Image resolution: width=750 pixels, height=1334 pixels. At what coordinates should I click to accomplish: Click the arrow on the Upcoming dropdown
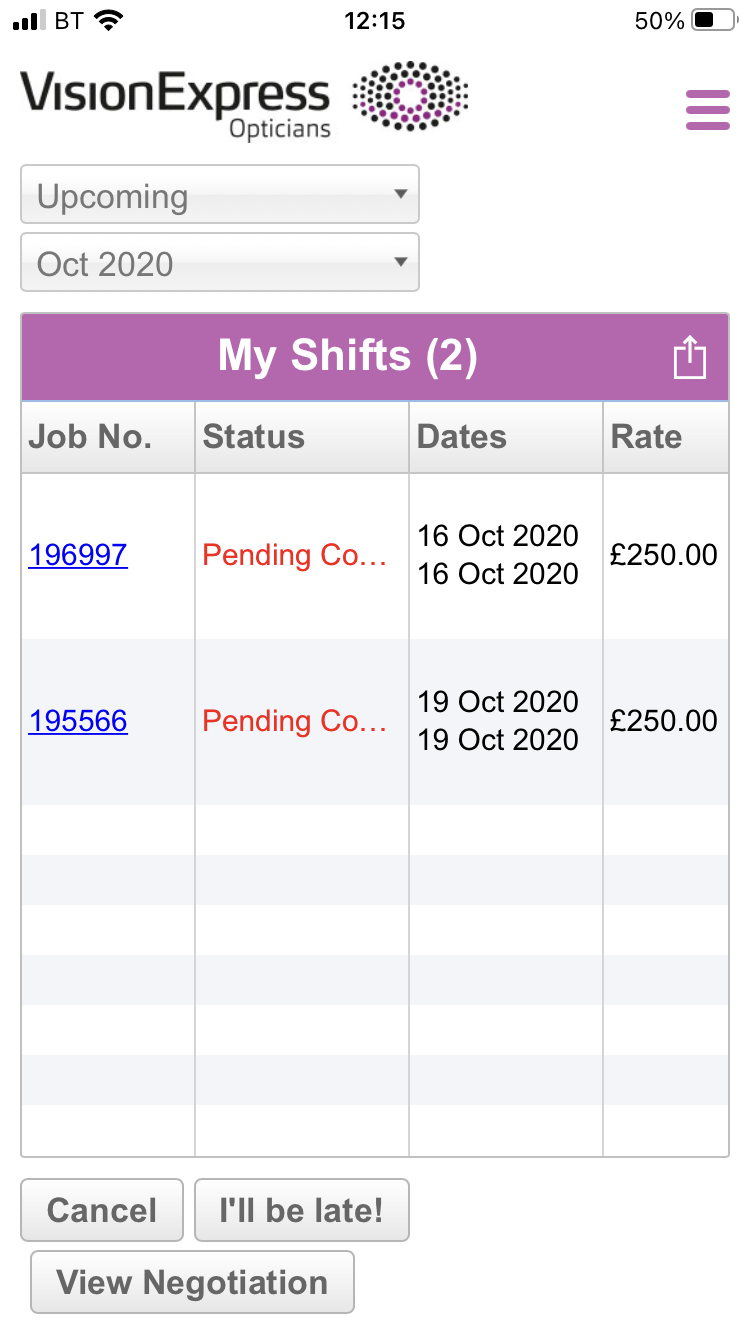tap(400, 194)
